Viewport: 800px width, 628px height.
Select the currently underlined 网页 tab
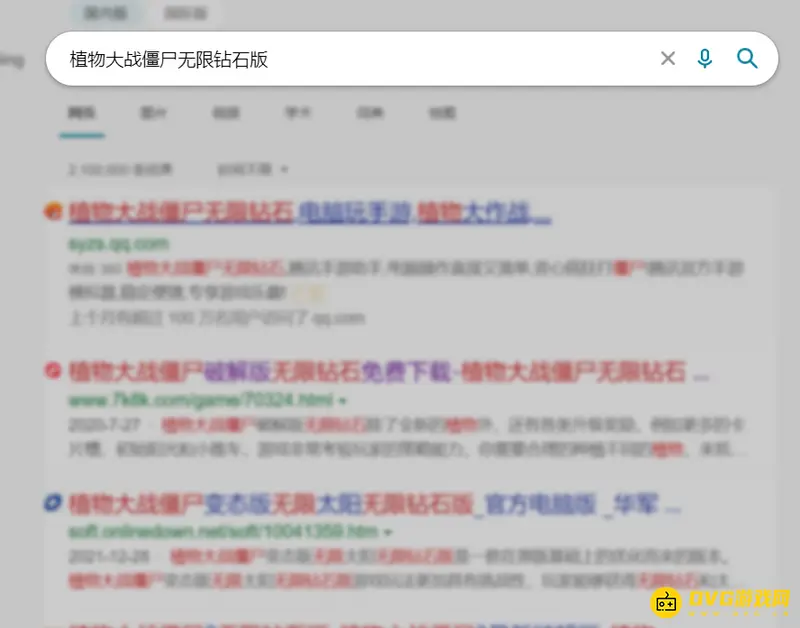tap(80, 113)
